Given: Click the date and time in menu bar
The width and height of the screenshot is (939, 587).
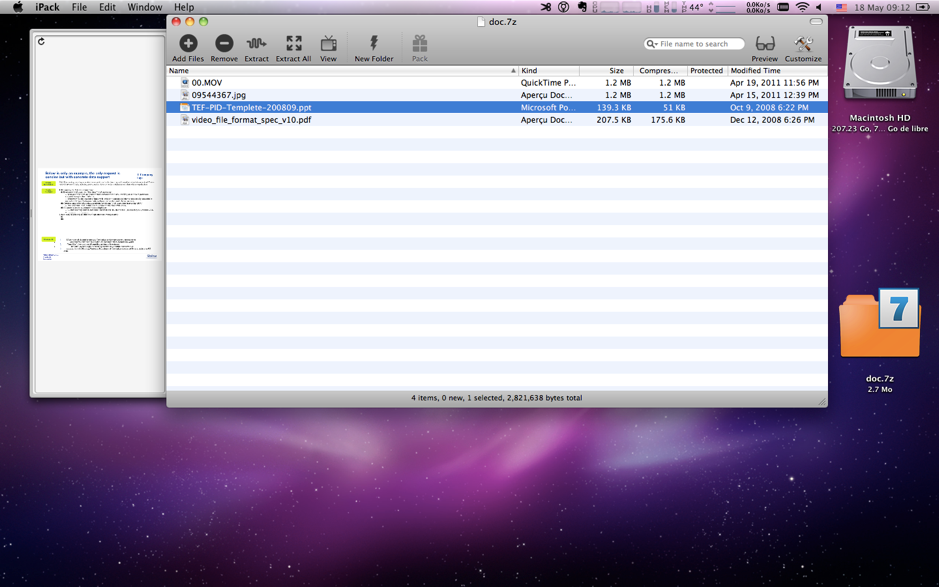Looking at the screenshot, I should point(882,7).
